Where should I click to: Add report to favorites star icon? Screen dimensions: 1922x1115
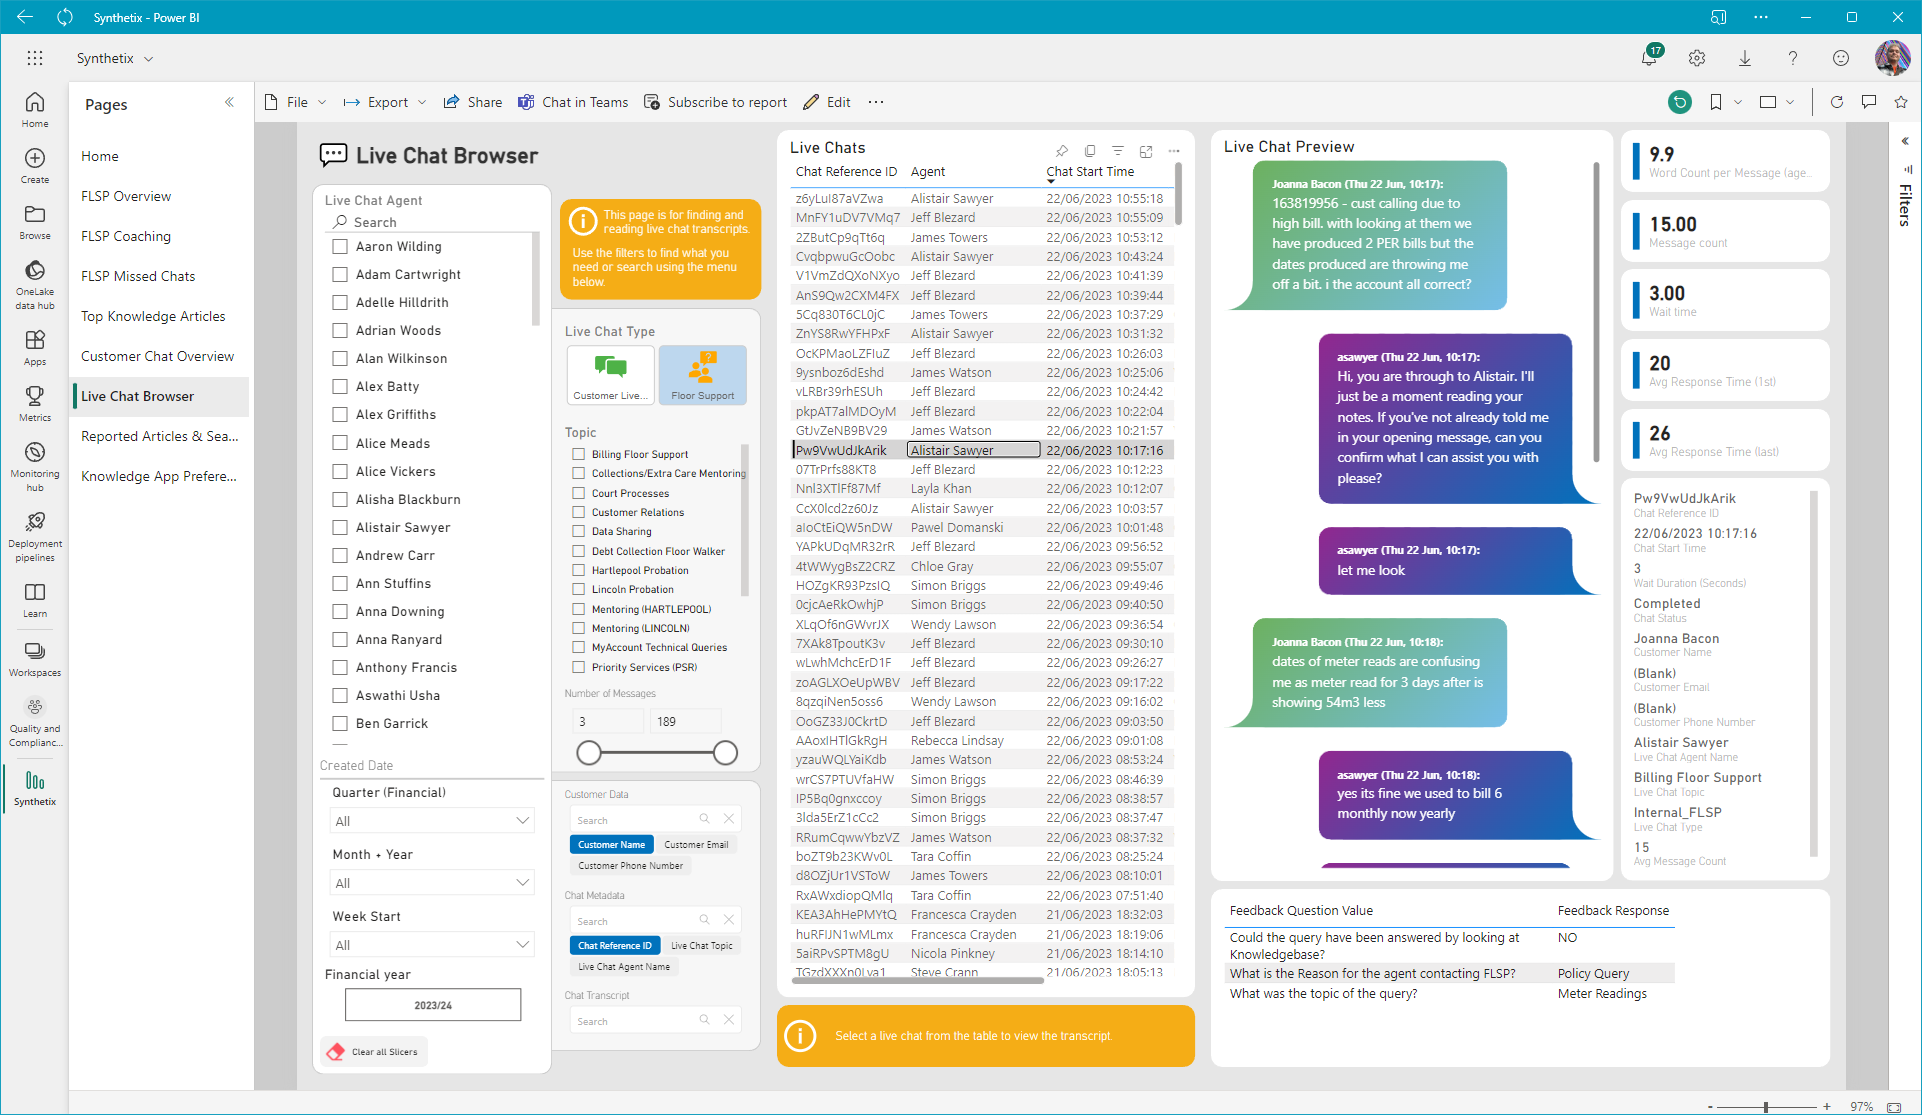1901,102
